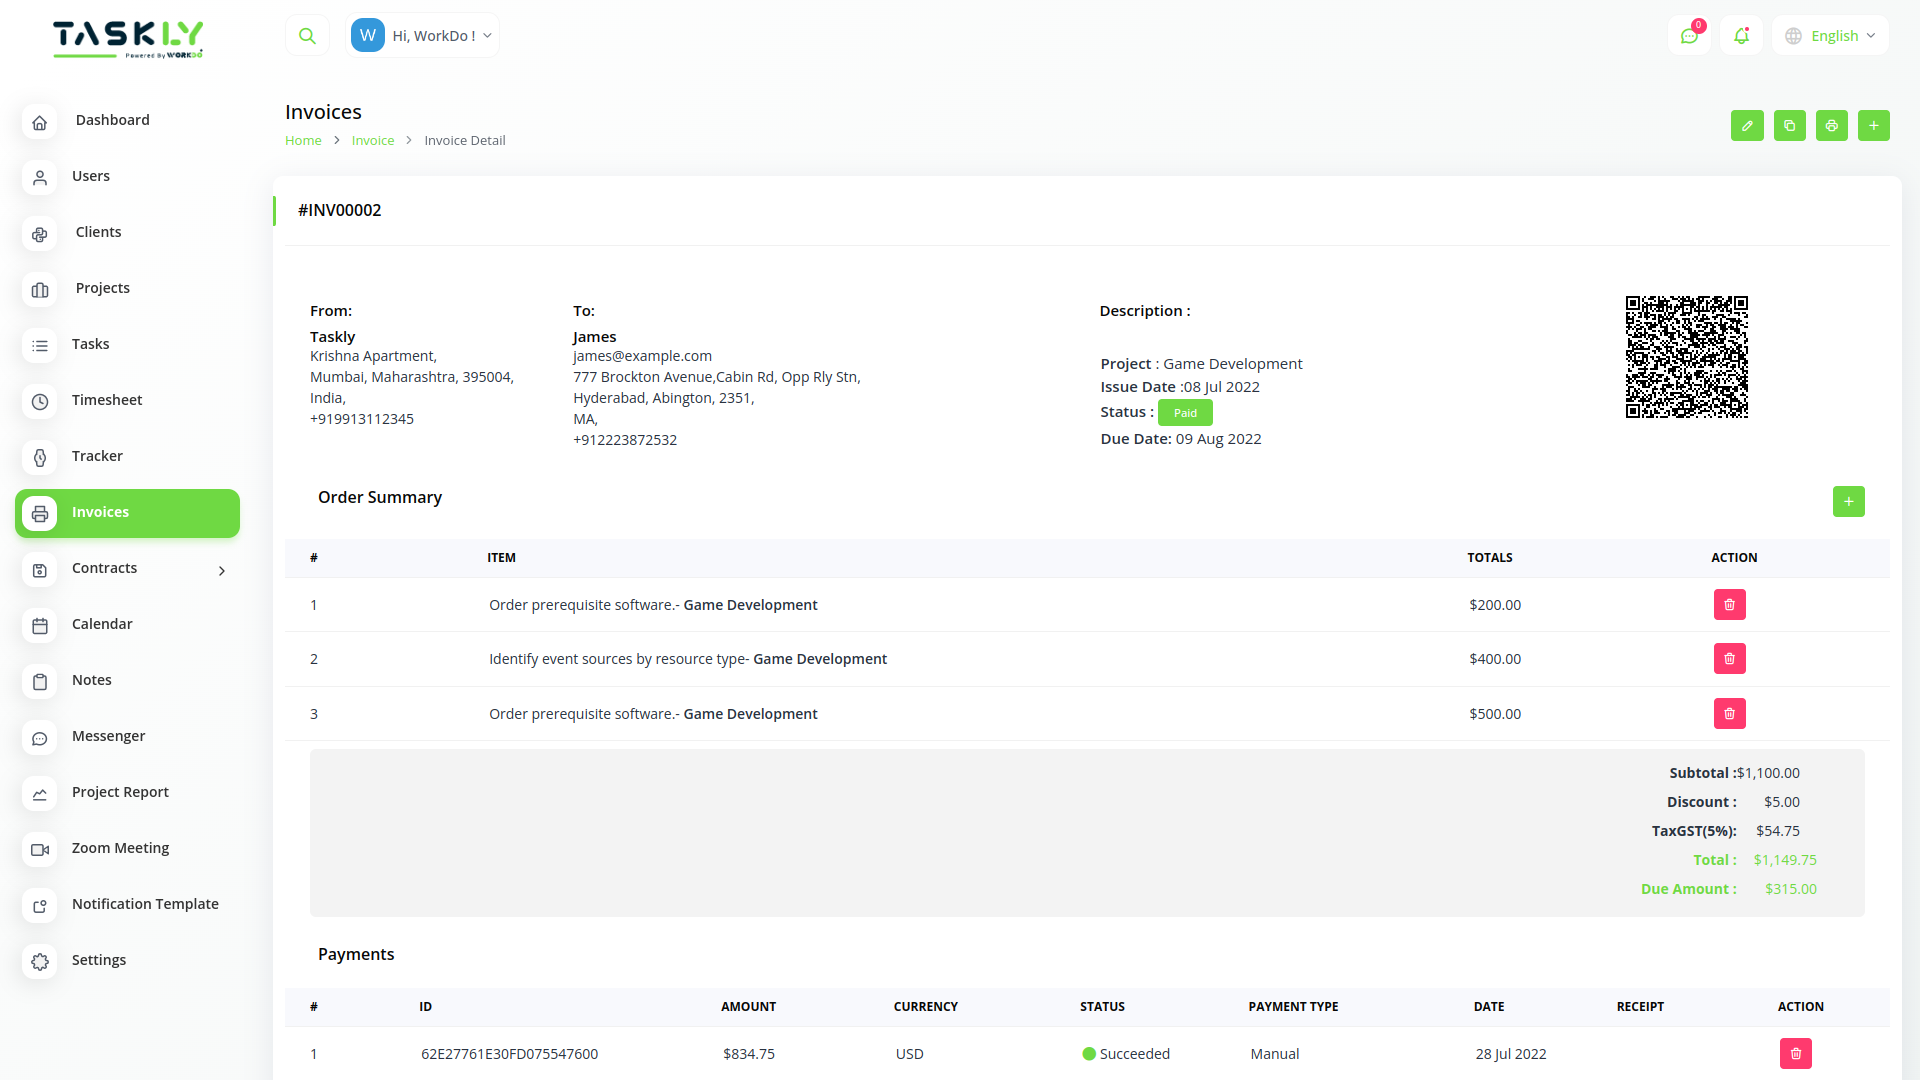
Task: Click the invoice QR code
Action: [1686, 357]
